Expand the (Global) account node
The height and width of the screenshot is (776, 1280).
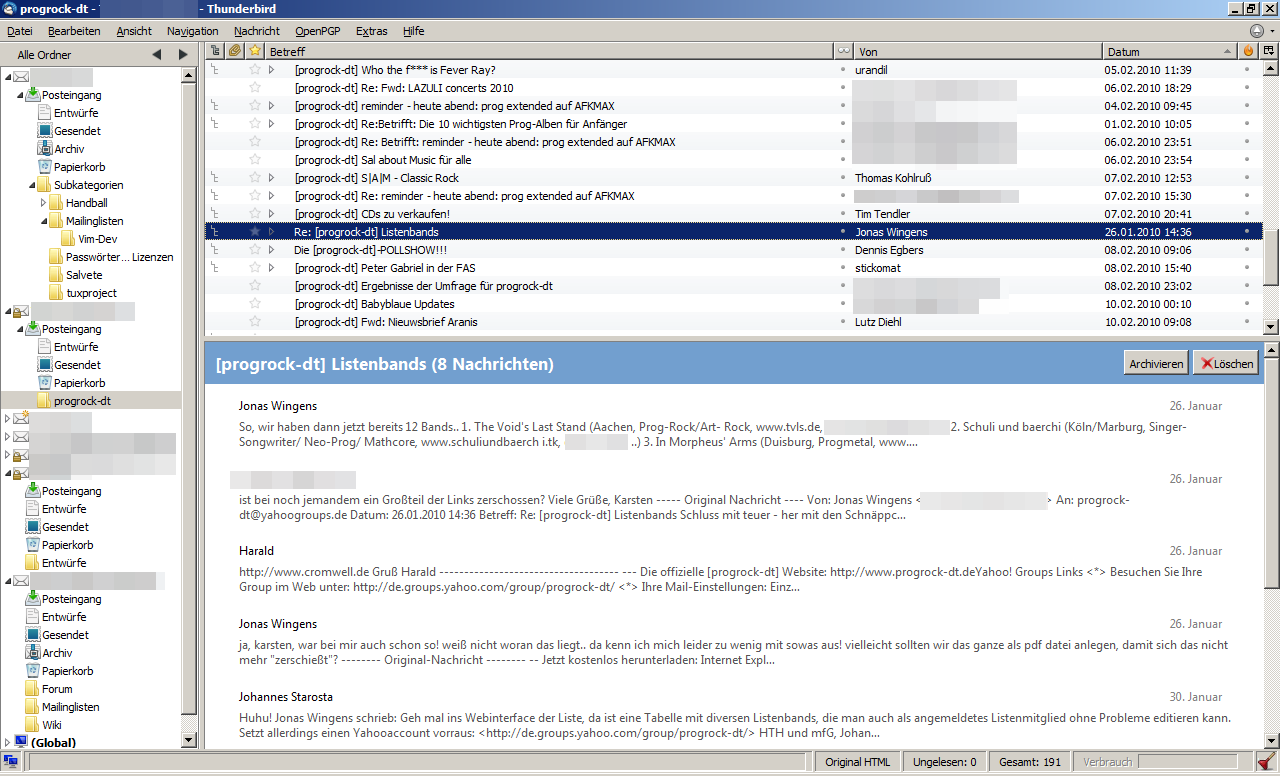pyautogui.click(x=8, y=742)
